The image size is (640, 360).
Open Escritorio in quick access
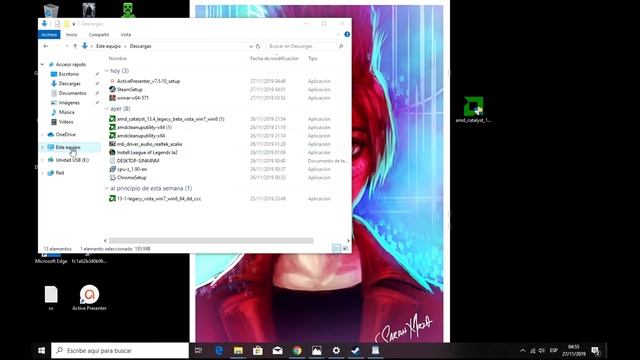click(68, 74)
